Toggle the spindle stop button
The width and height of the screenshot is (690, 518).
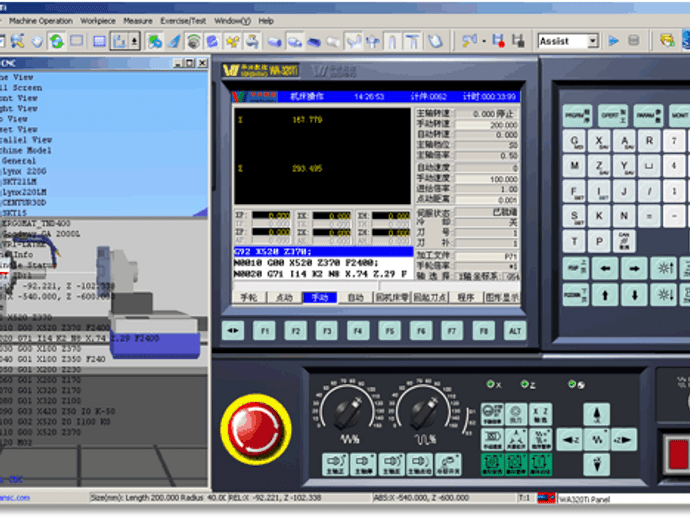[364, 464]
